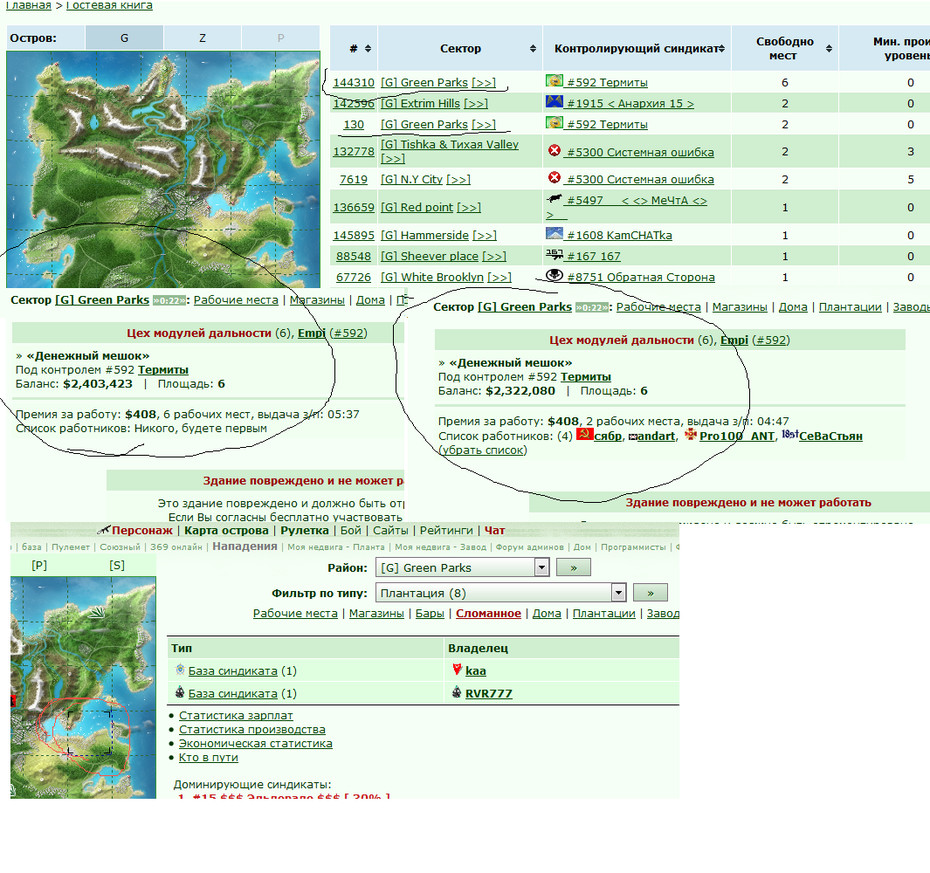Open the #8751 Обратная Сторона syndicate link
Screen dimensions: 930x873
click(x=641, y=277)
